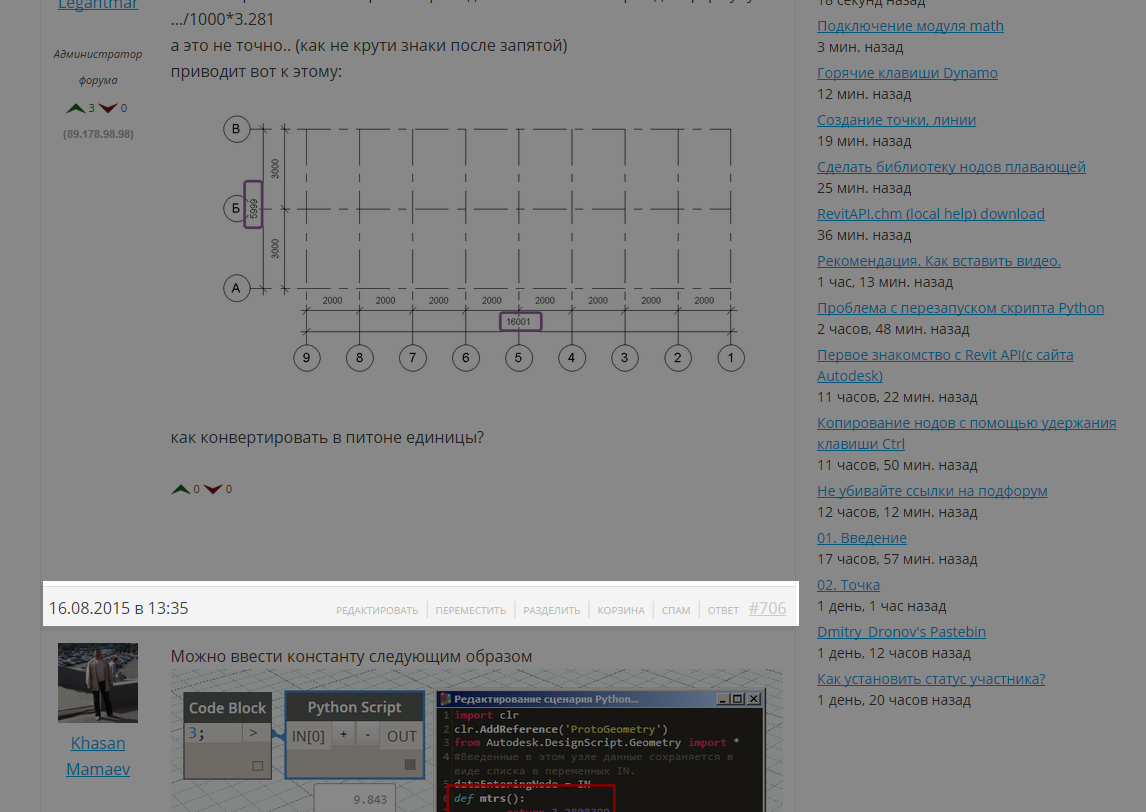The width and height of the screenshot is (1146, 812).
Task: Click ОТВЕТ to reply to the post
Action: click(723, 610)
